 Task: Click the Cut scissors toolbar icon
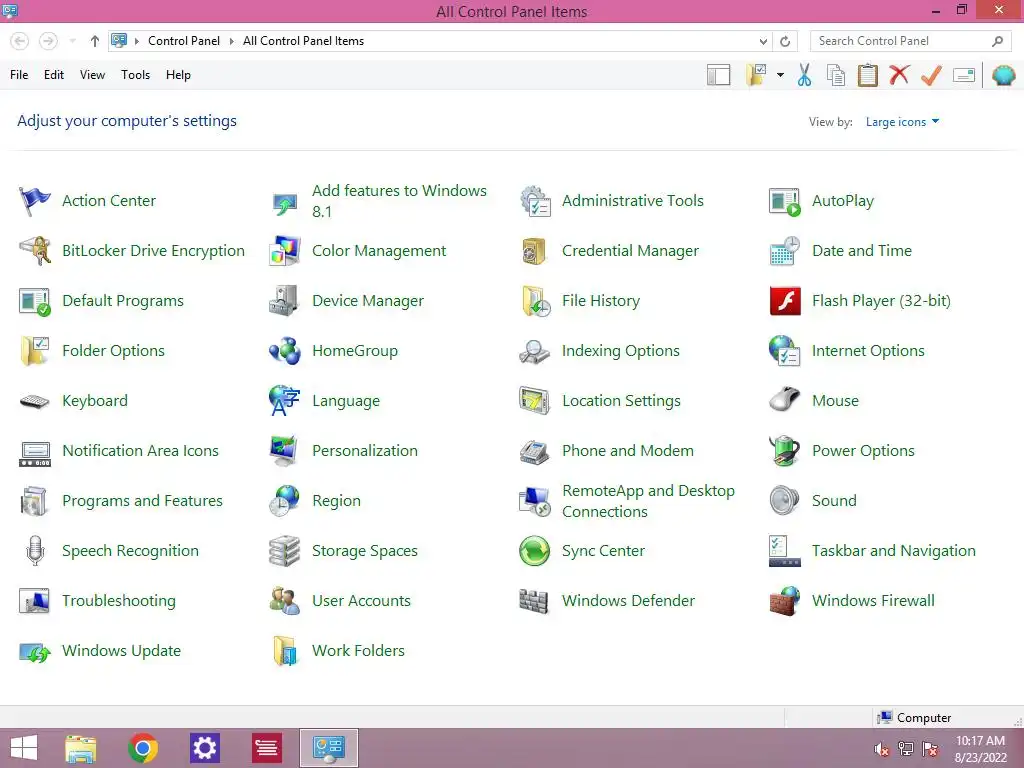pos(805,75)
